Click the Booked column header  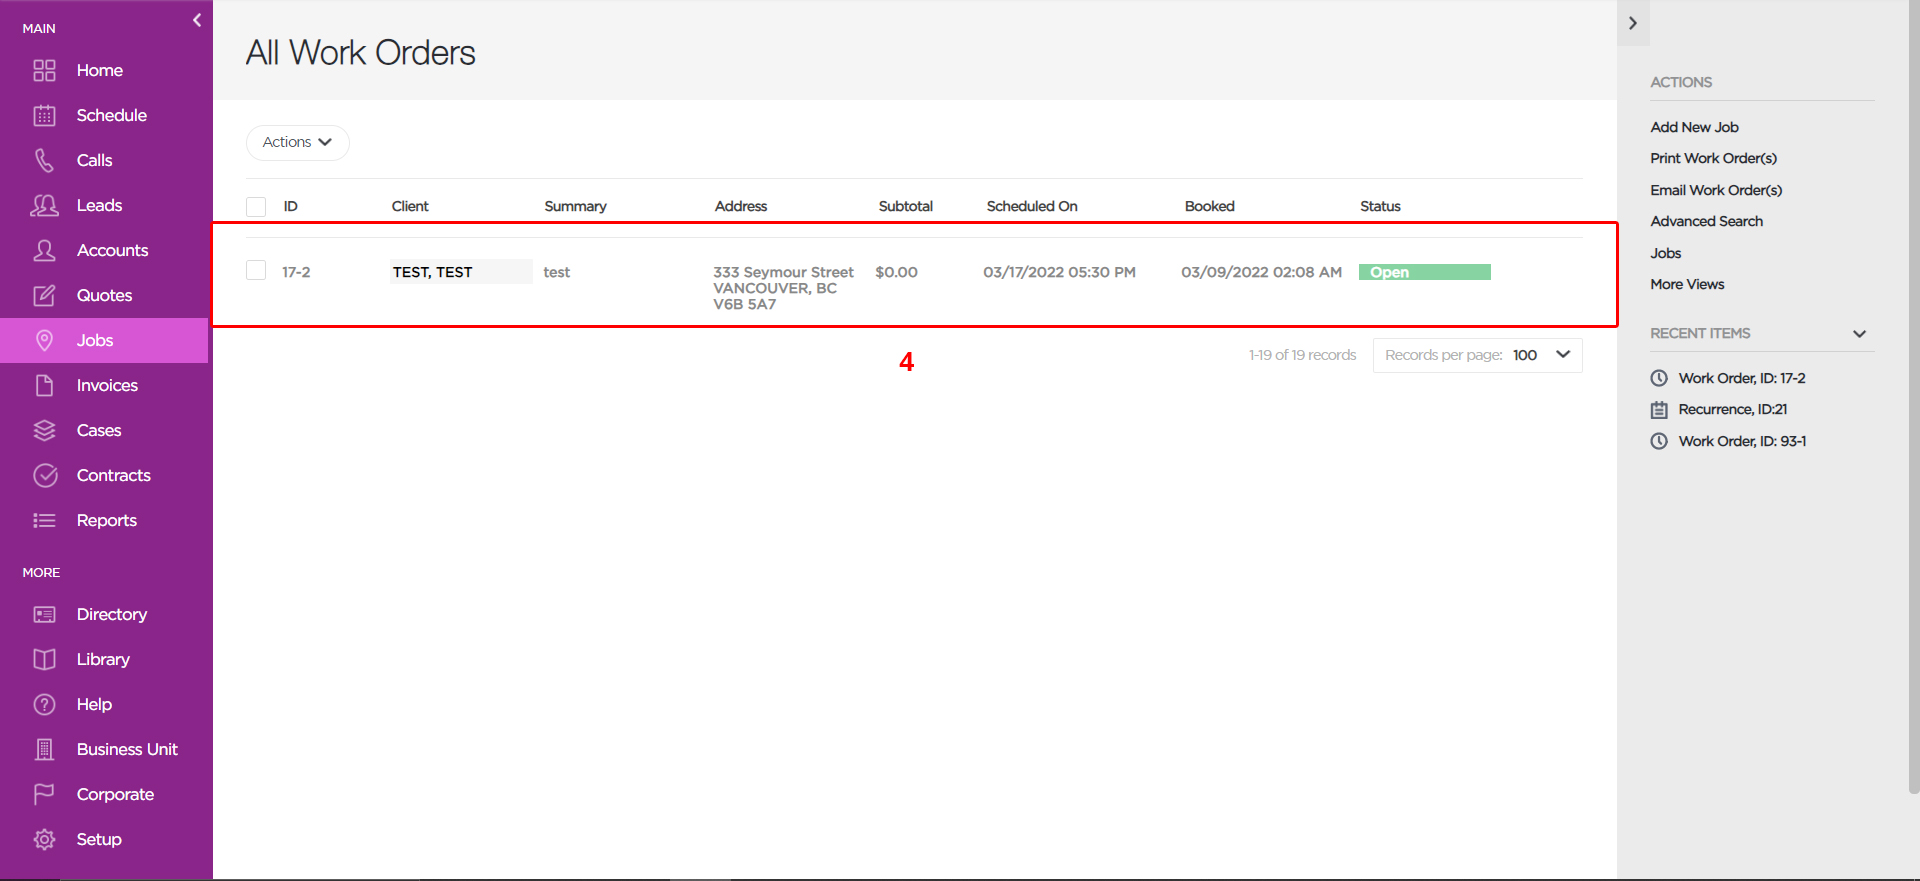1209,206
